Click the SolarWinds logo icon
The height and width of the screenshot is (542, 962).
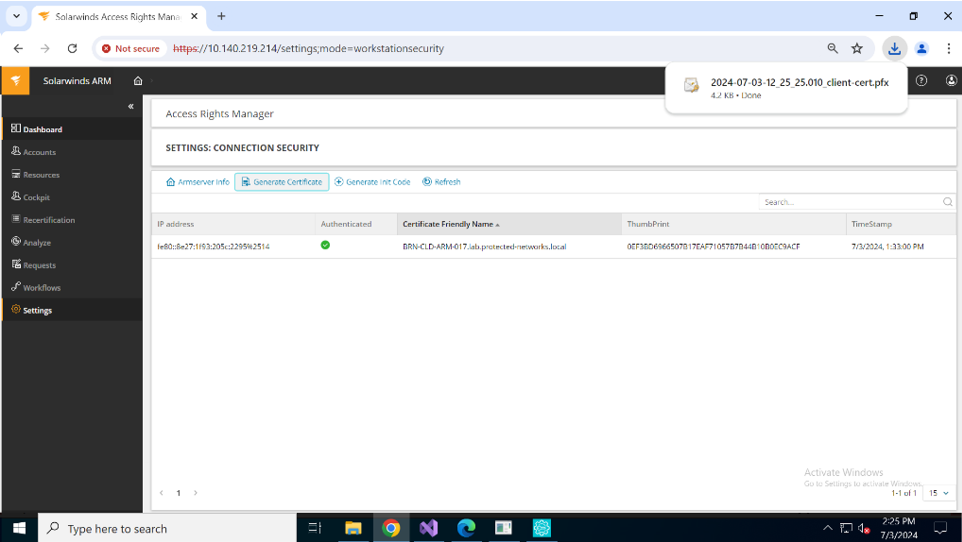click(15, 81)
